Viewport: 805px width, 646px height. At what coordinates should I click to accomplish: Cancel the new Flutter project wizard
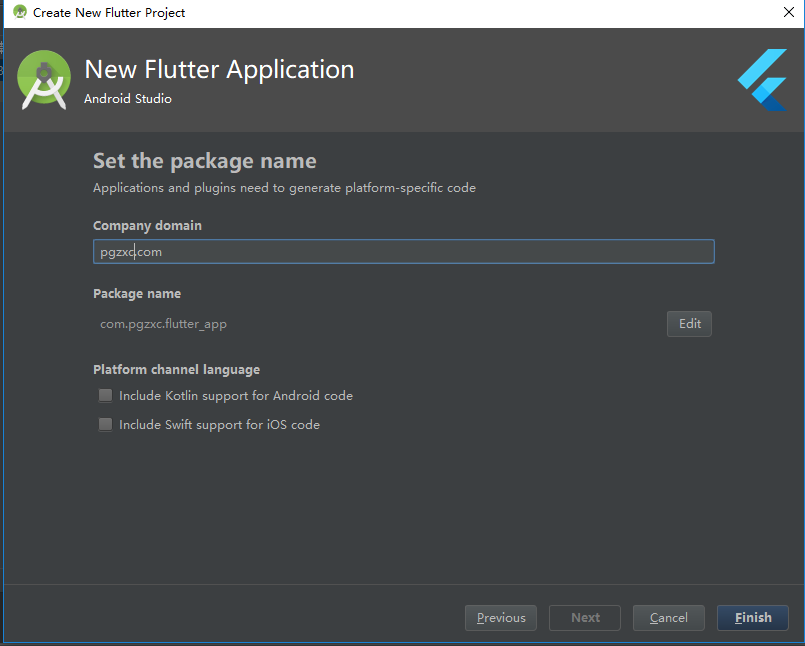coord(668,617)
